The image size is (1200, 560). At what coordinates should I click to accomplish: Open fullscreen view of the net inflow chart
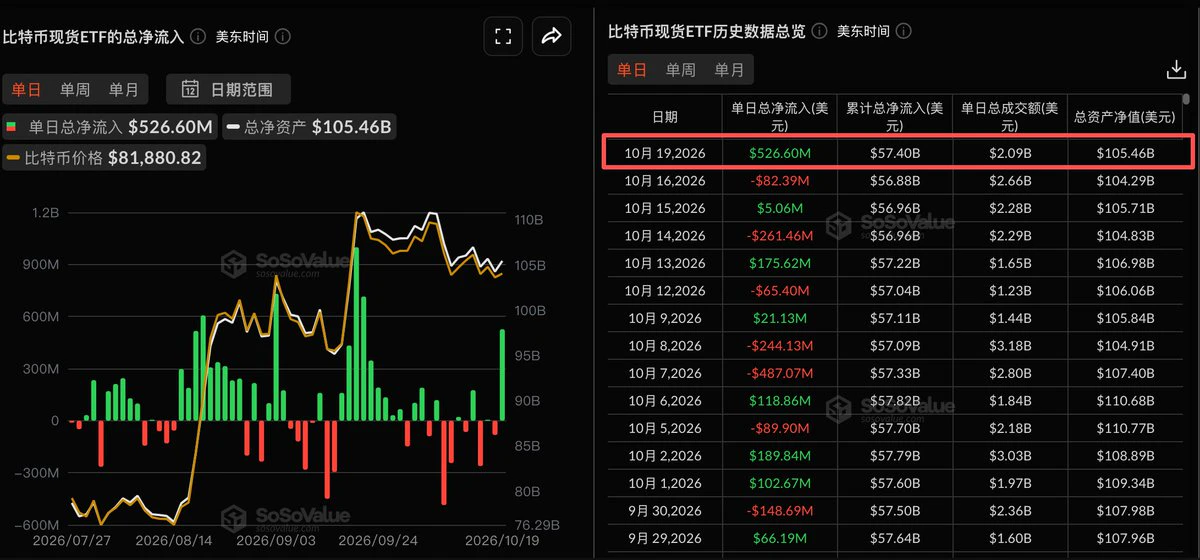coord(503,37)
